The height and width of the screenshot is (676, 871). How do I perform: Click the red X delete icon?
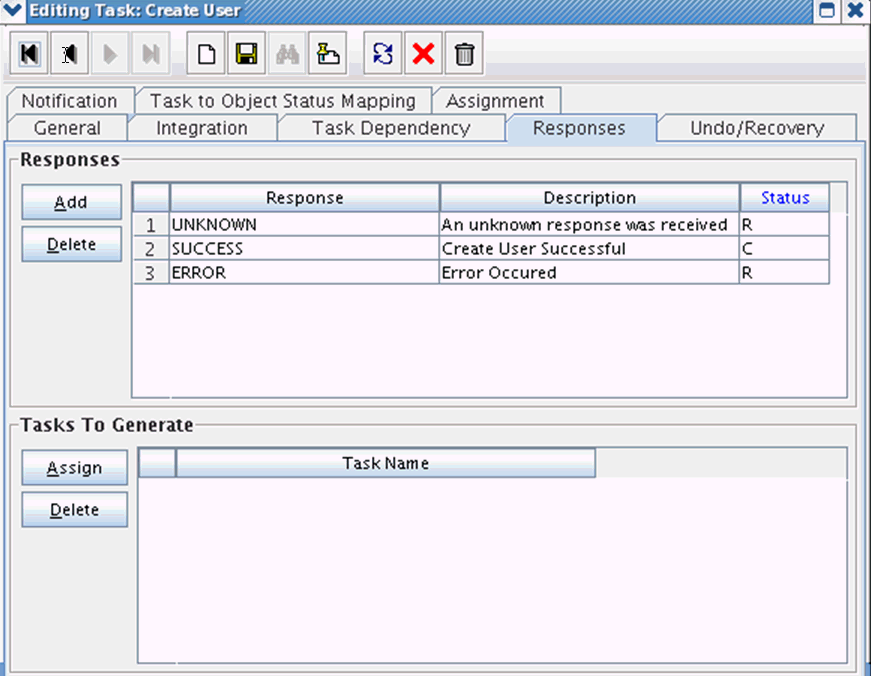(x=423, y=54)
